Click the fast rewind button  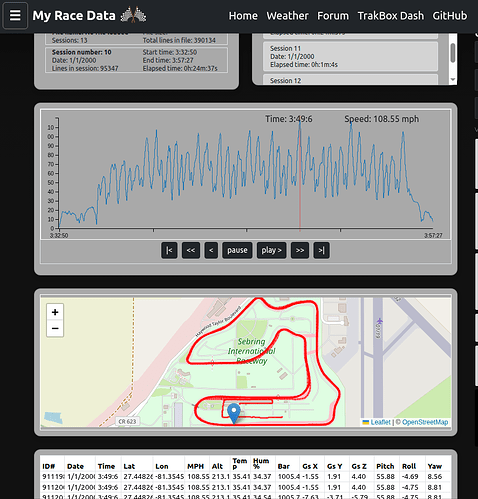click(191, 250)
